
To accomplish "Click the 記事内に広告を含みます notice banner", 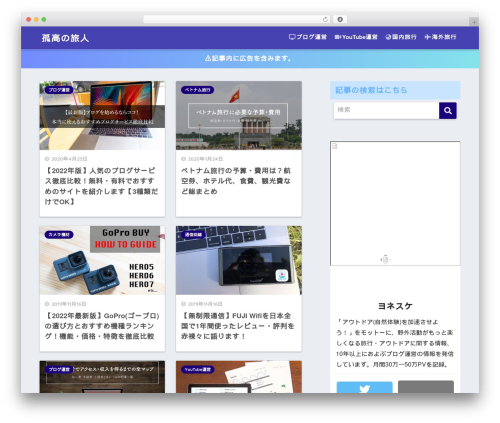I will [x=250, y=58].
